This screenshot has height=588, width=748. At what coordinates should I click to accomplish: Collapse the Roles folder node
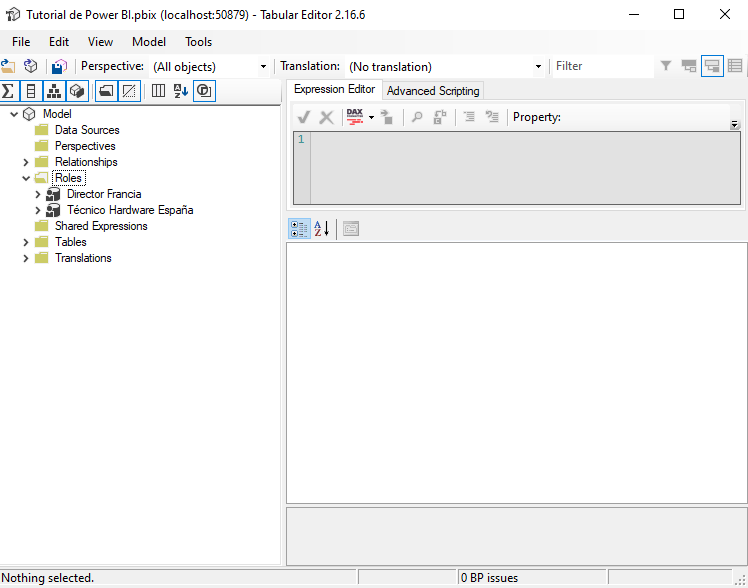coord(26,178)
